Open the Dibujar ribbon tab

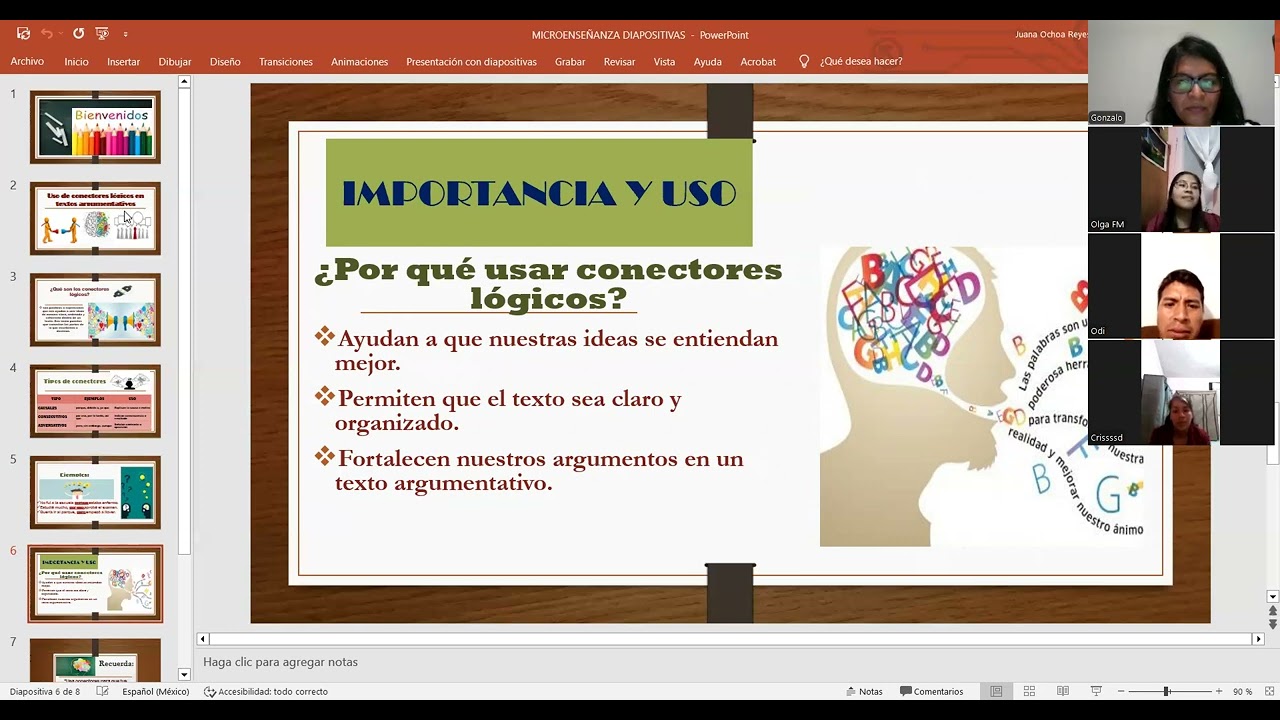[174, 61]
